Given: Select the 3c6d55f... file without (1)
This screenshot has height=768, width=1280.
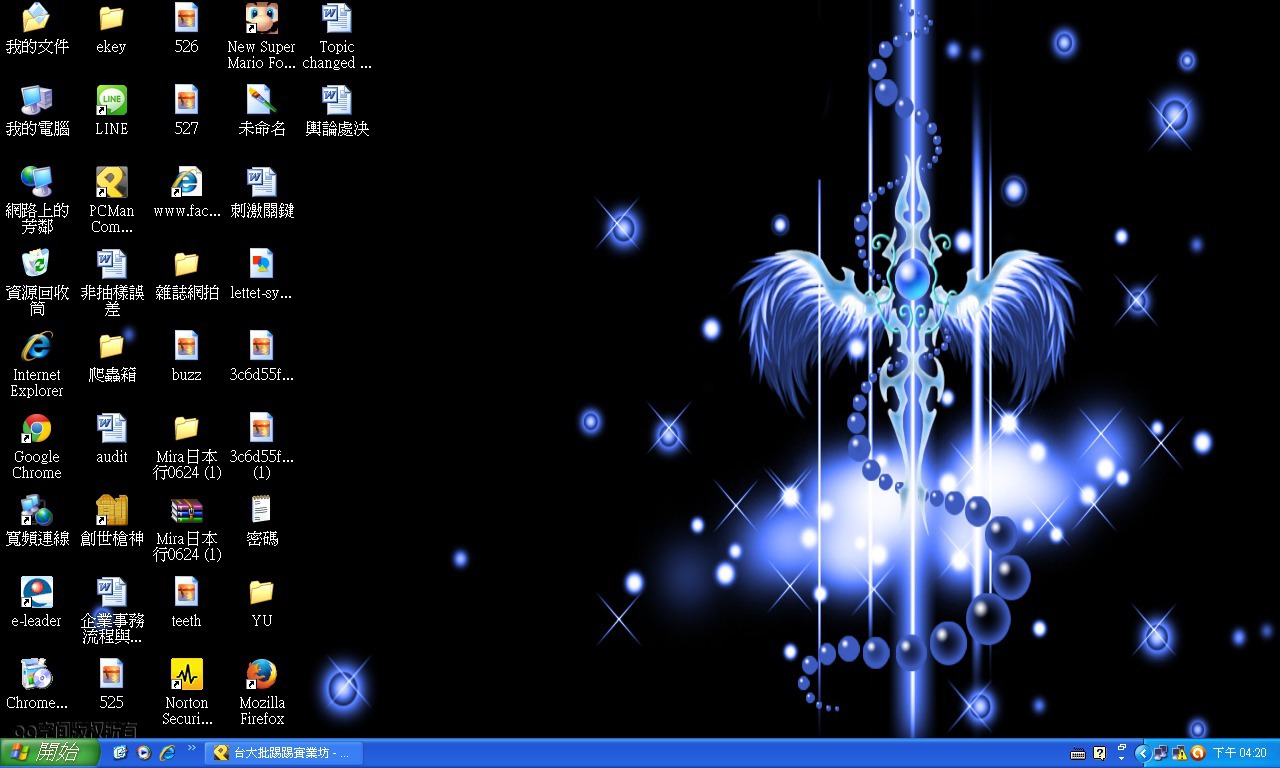Looking at the screenshot, I should pyautogui.click(x=262, y=346).
